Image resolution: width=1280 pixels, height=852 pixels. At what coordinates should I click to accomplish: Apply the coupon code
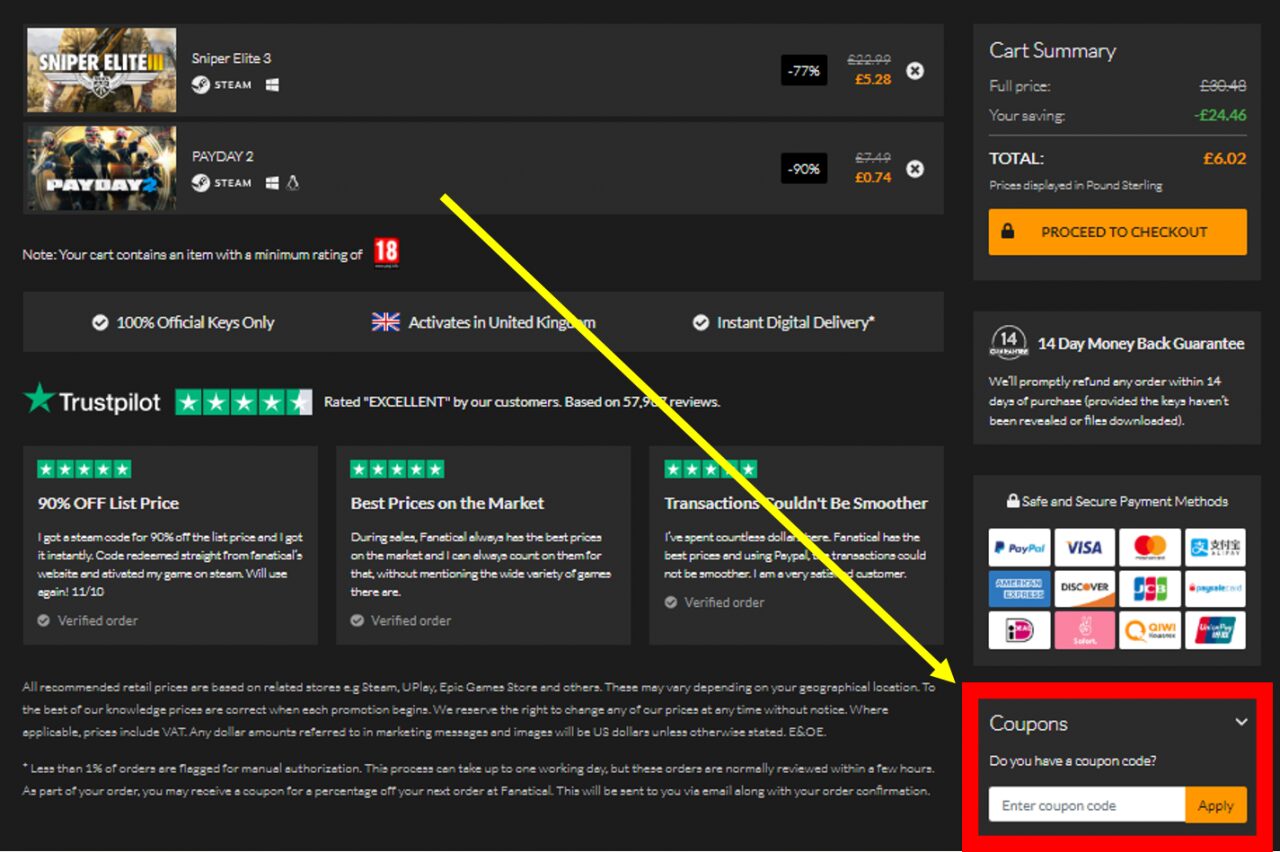point(1216,805)
